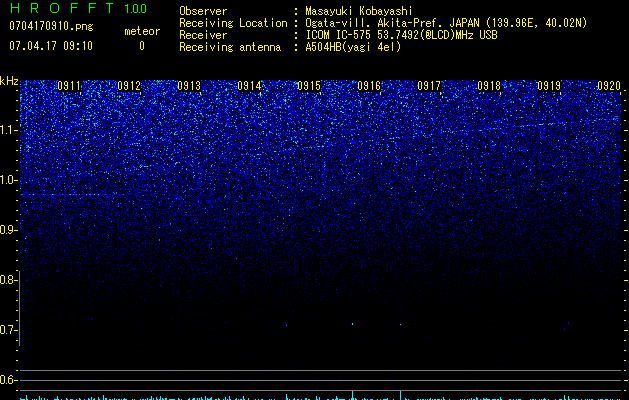
Task: Select the ICOM IC-575 receiver text
Action: coord(401,35)
